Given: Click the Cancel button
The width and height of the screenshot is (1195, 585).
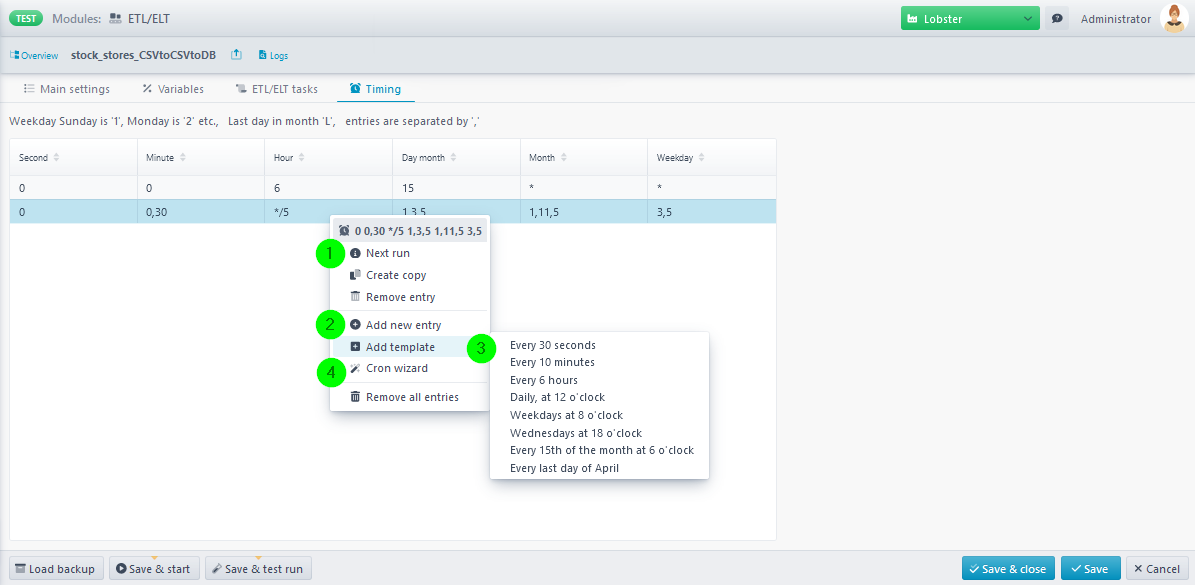Looking at the screenshot, I should (1156, 569).
